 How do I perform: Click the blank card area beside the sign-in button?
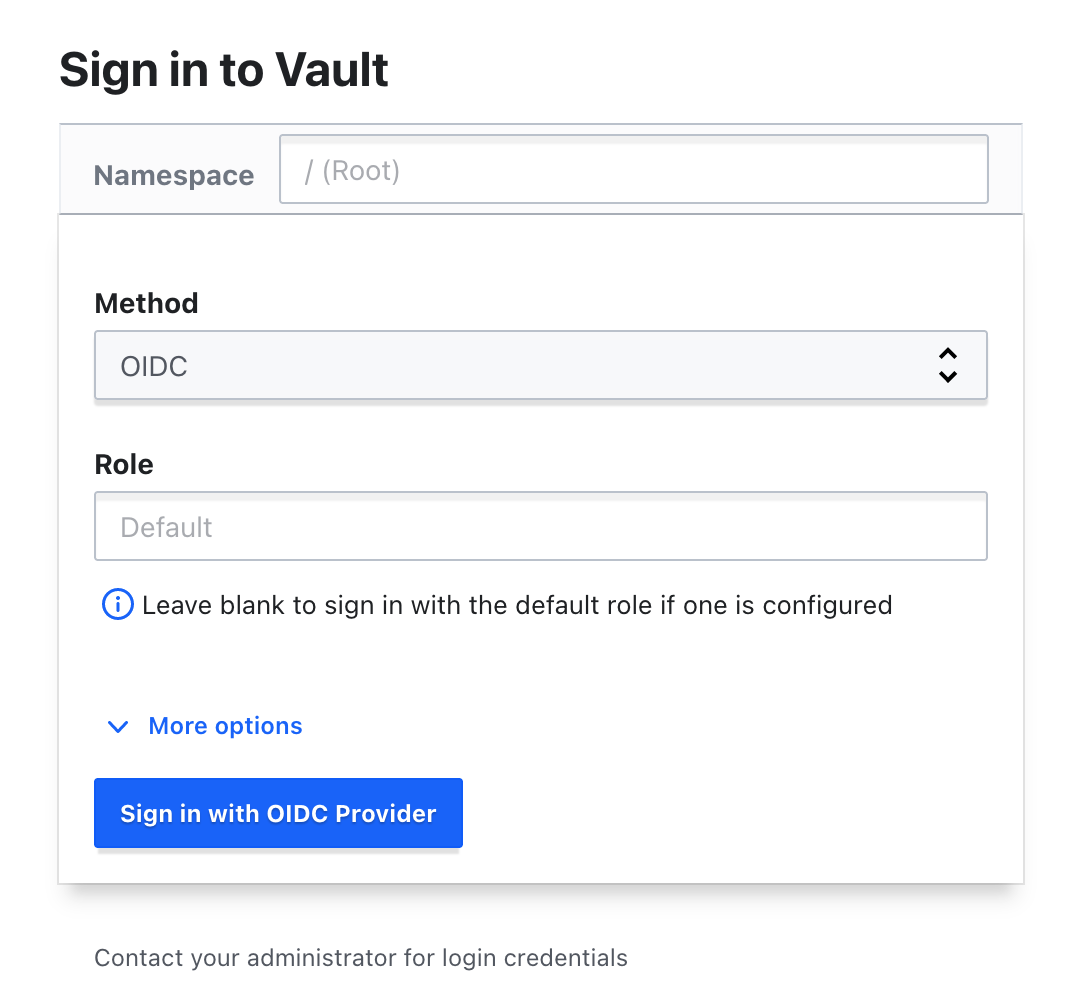740,813
